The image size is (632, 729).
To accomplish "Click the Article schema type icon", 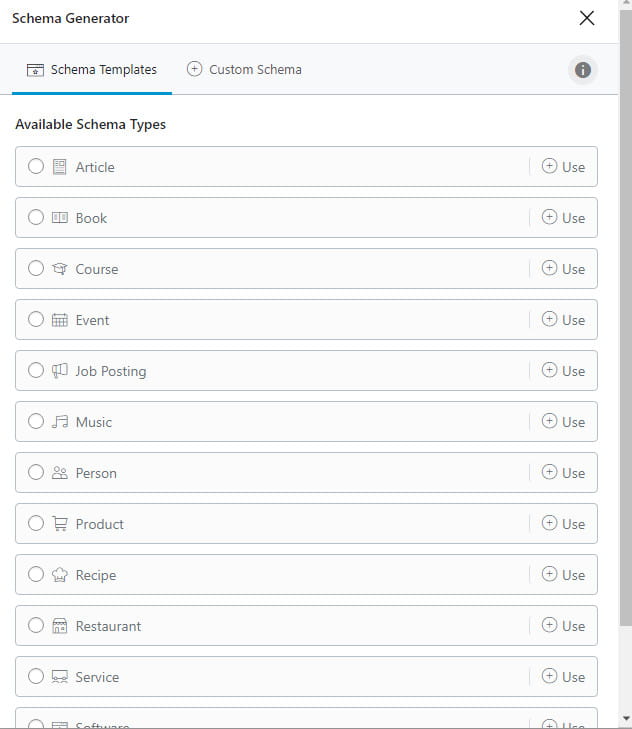I will click(x=60, y=167).
